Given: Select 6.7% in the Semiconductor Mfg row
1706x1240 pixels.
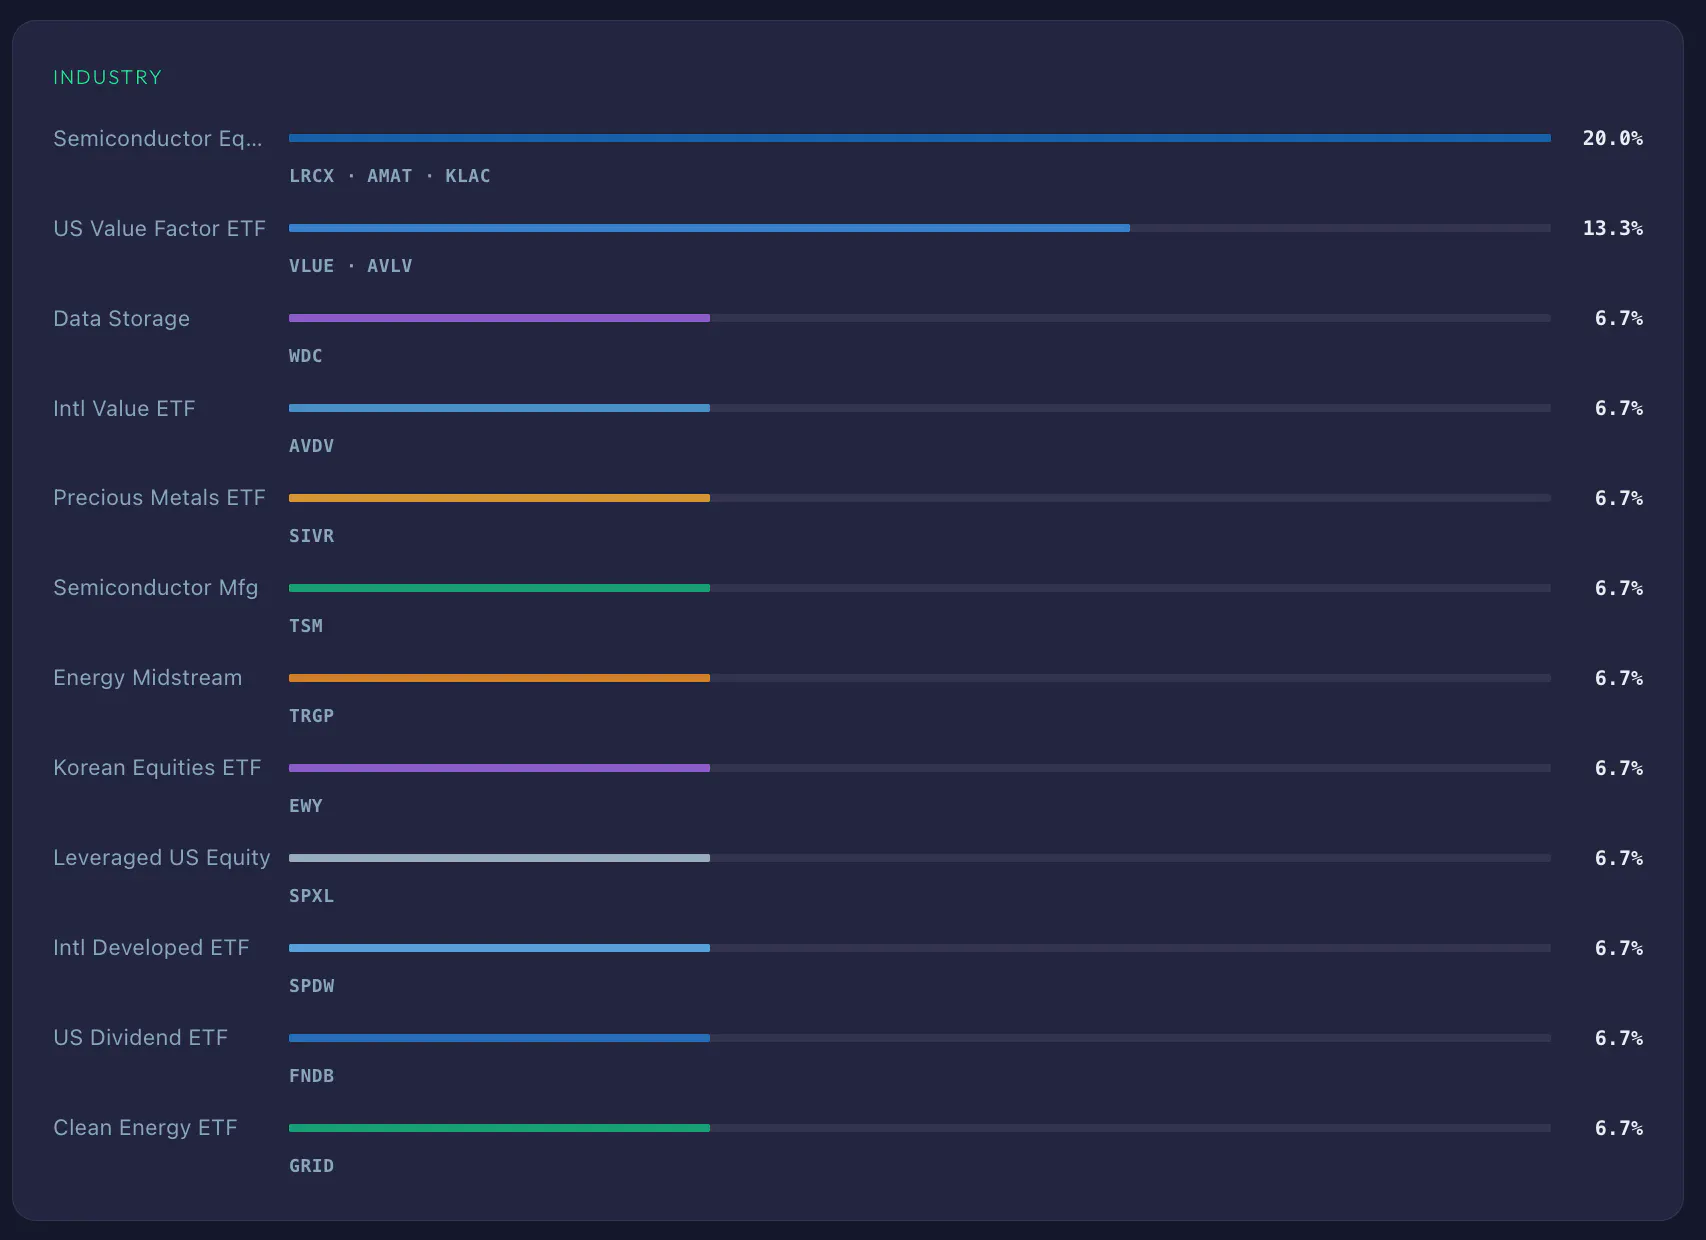Looking at the screenshot, I should coord(1619,588).
